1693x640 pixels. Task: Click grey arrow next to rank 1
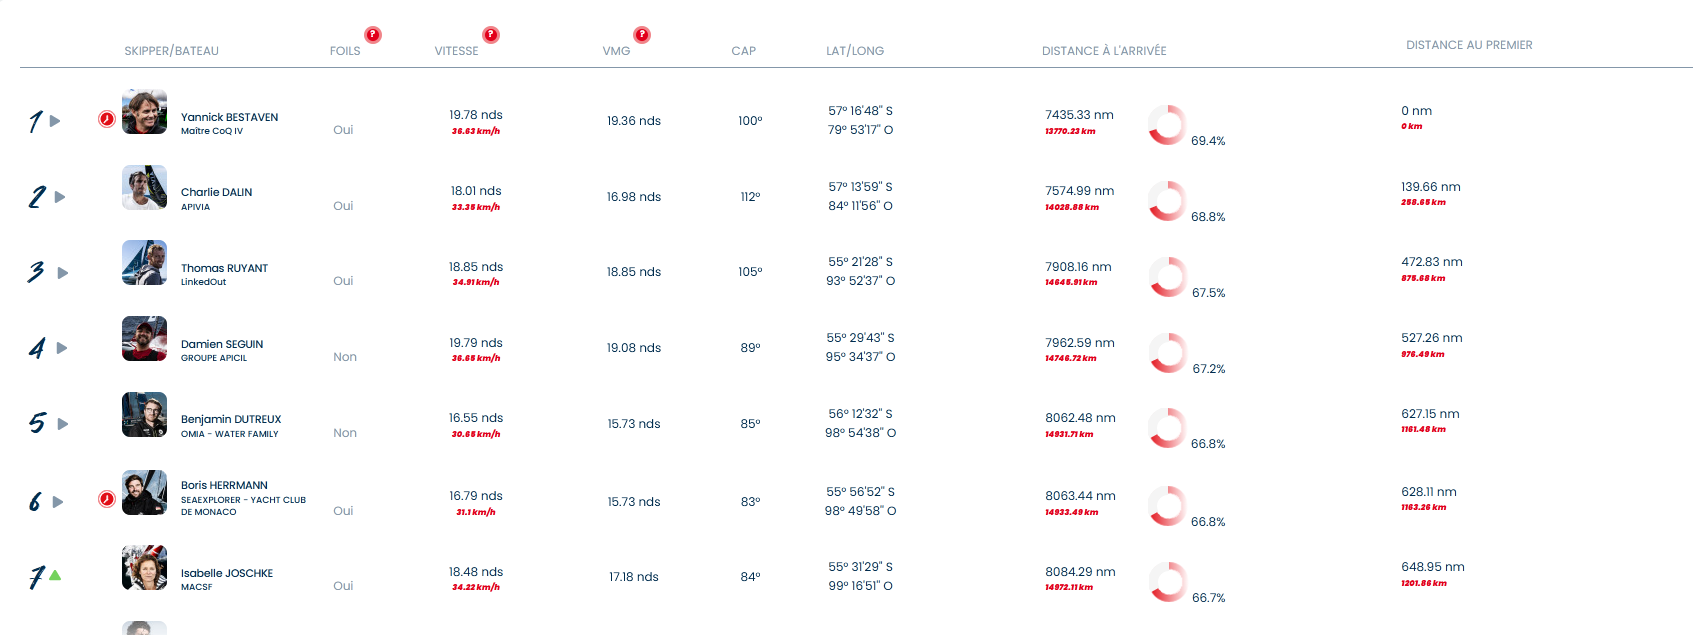point(55,121)
